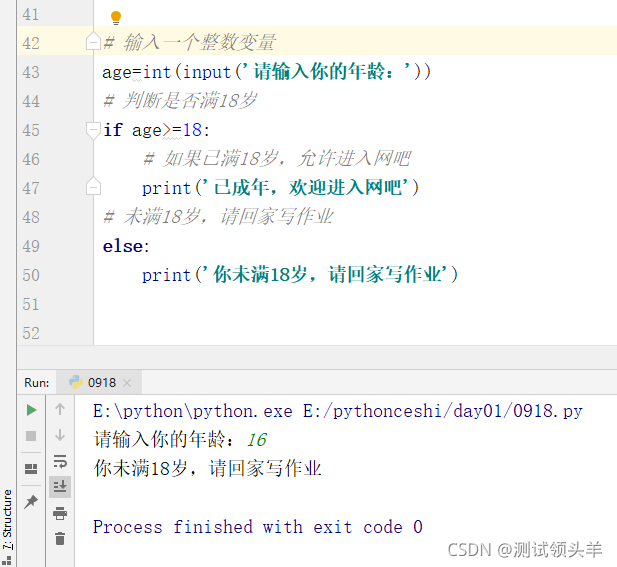Toggle scroll to end of console

tap(60, 487)
